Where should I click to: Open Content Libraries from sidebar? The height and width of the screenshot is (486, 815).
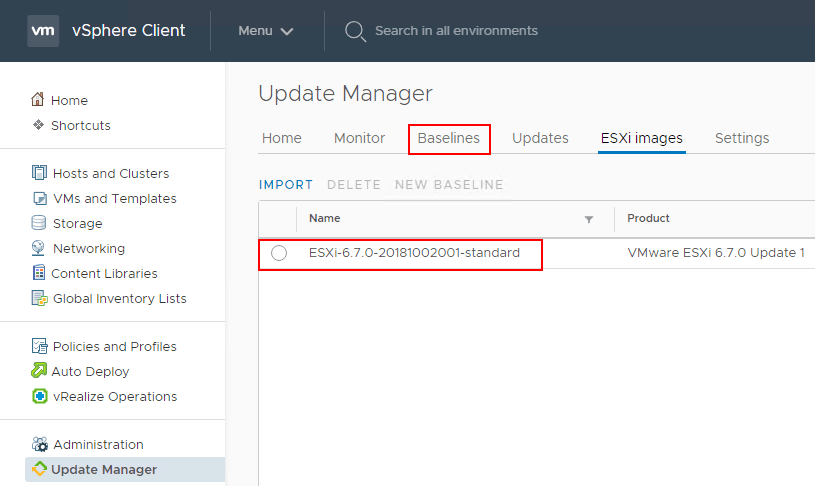pyautogui.click(x=104, y=273)
